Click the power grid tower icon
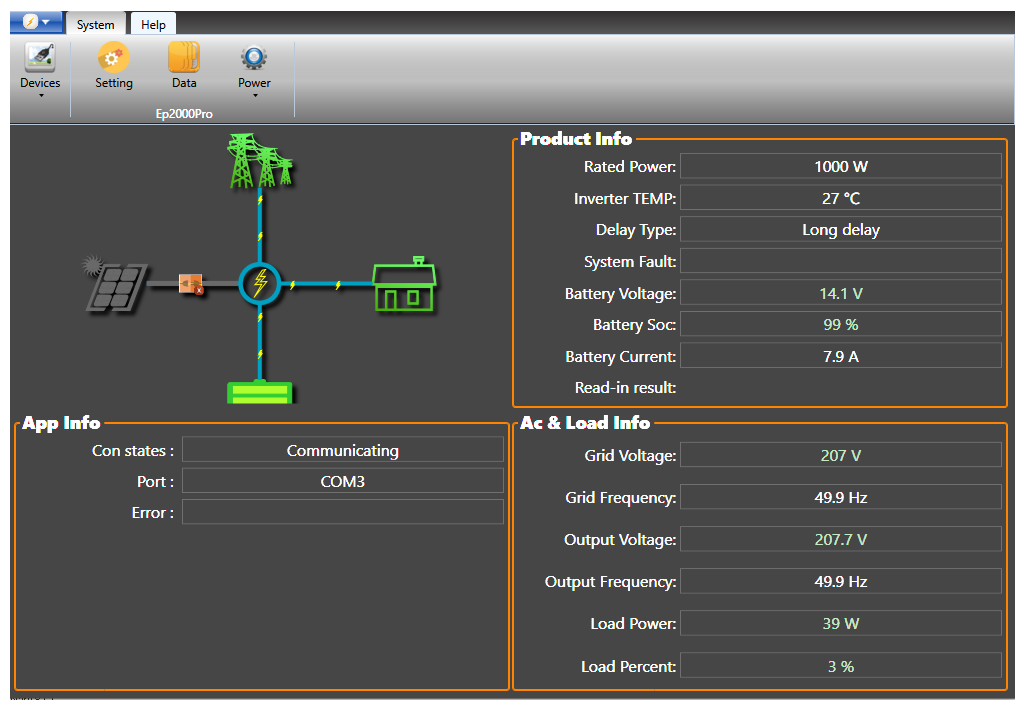 click(x=259, y=161)
